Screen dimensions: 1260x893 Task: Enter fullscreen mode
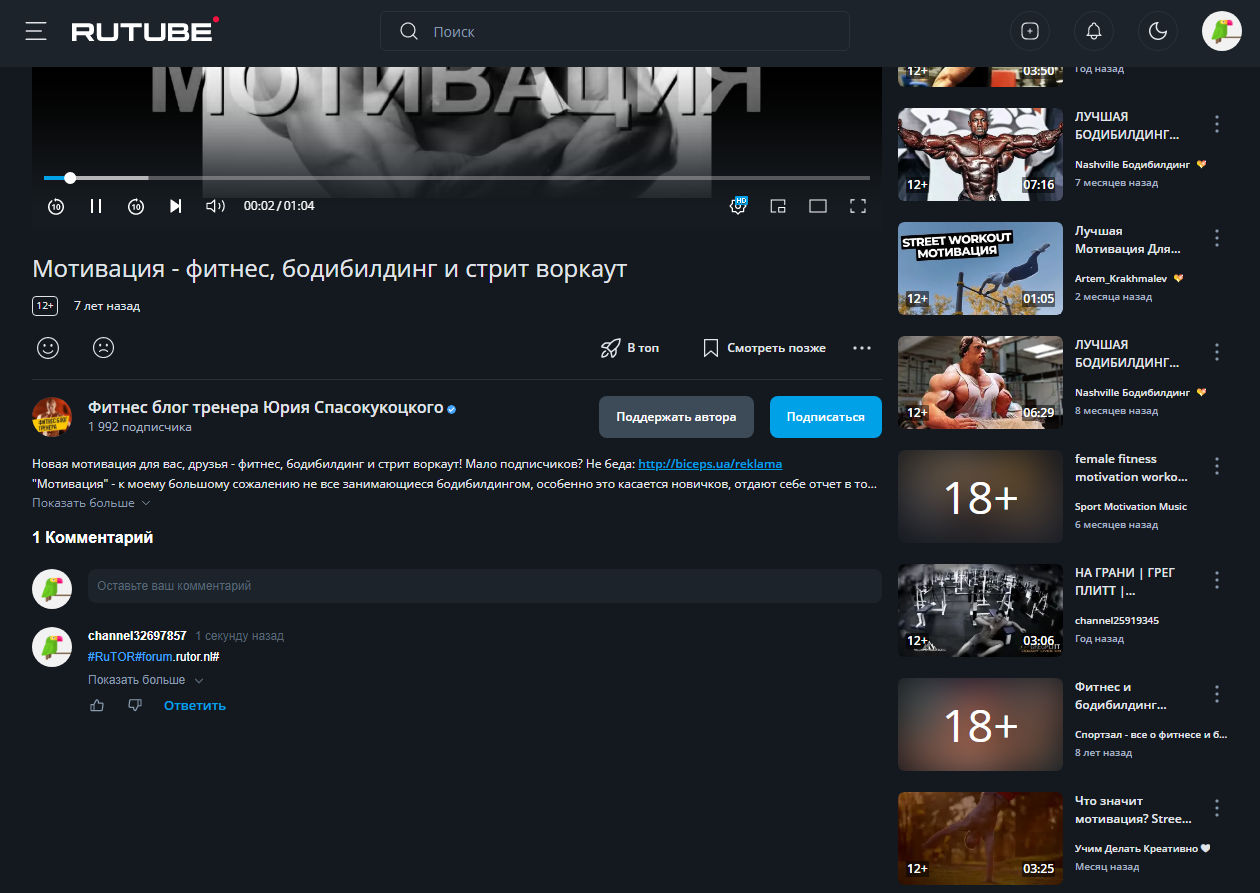[857, 206]
